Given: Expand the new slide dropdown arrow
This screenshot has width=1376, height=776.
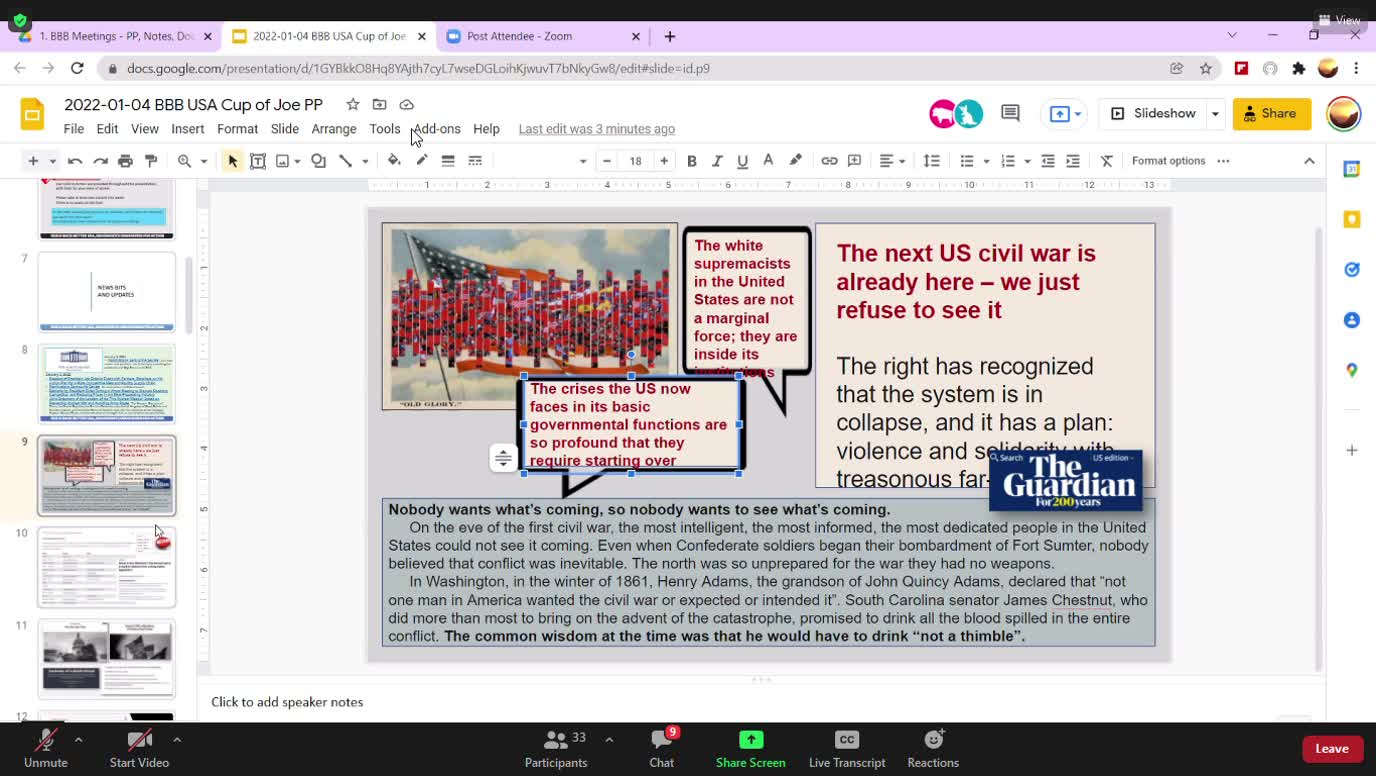Looking at the screenshot, I should (x=53, y=161).
